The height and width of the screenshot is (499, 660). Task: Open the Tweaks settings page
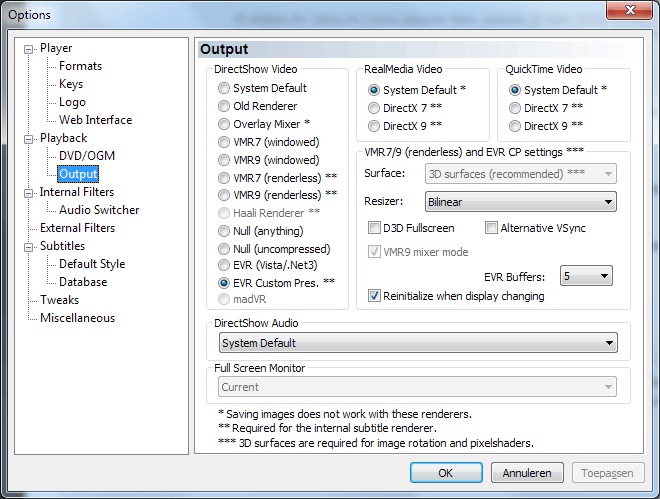59,300
